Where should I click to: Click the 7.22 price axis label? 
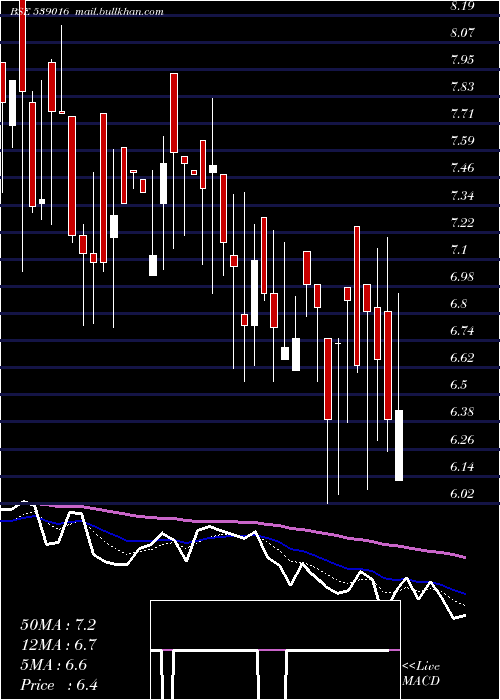[x=463, y=222]
